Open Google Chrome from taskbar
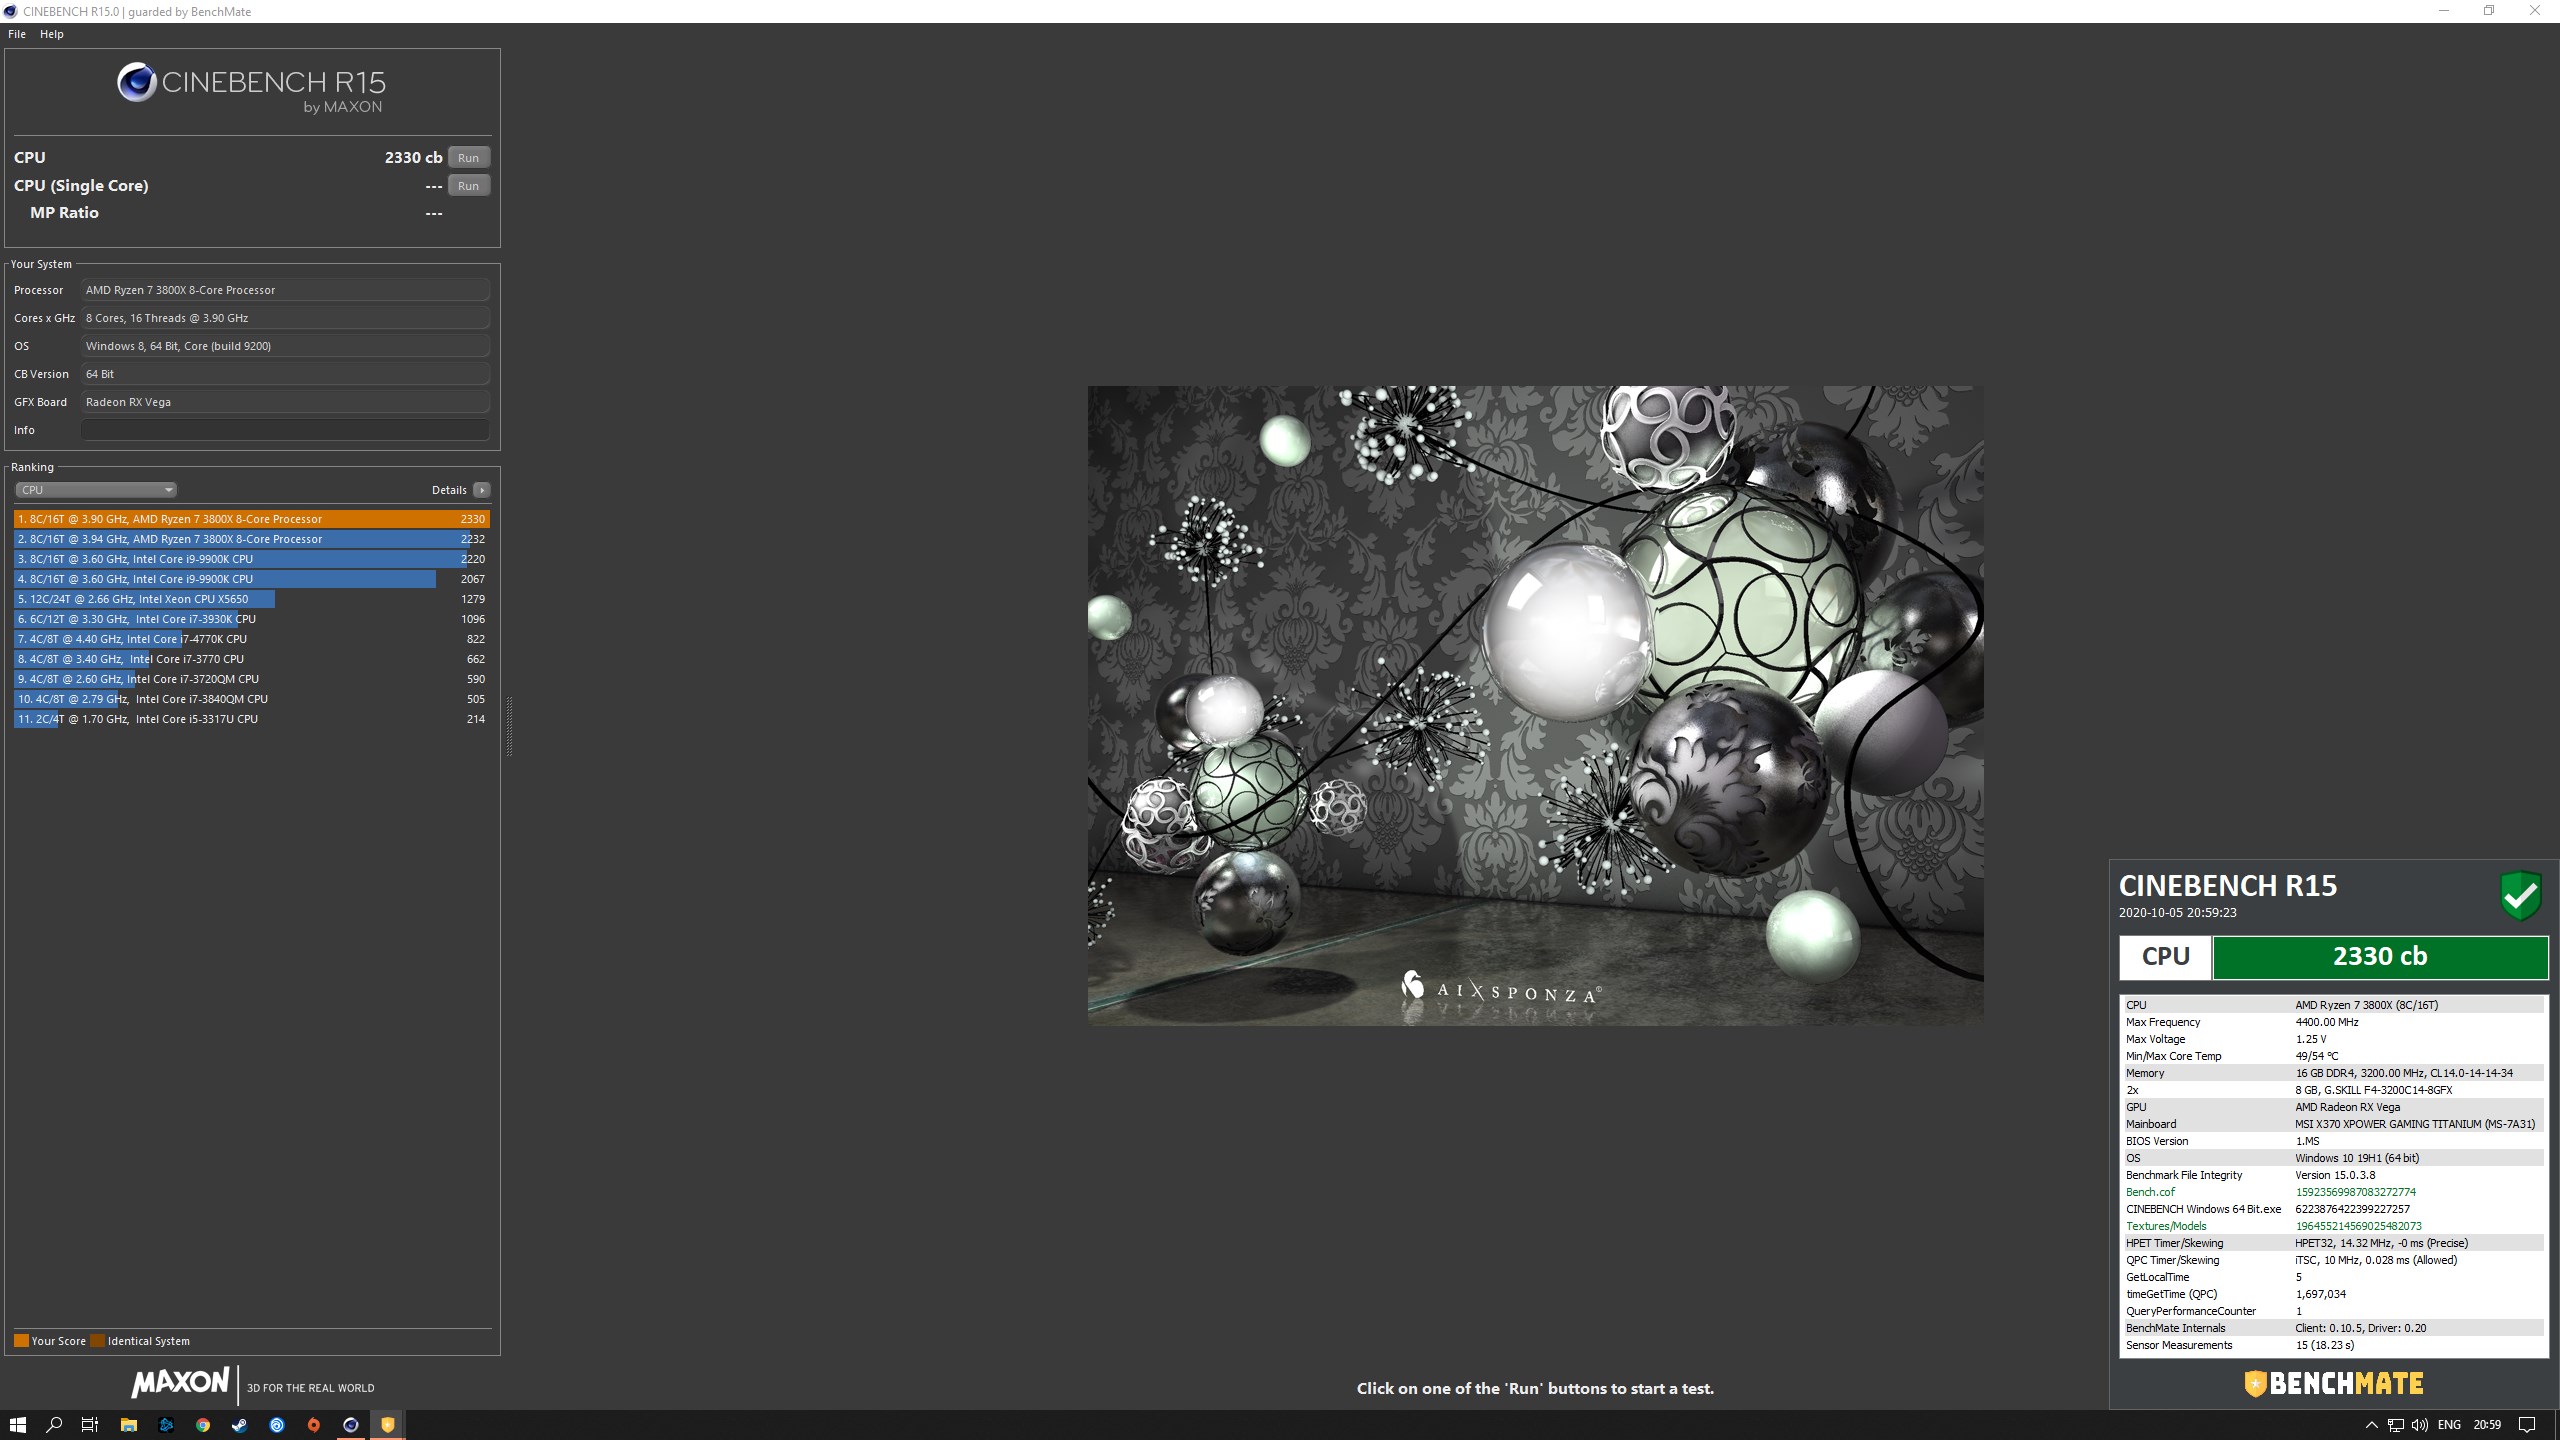2560x1440 pixels. tap(203, 1425)
